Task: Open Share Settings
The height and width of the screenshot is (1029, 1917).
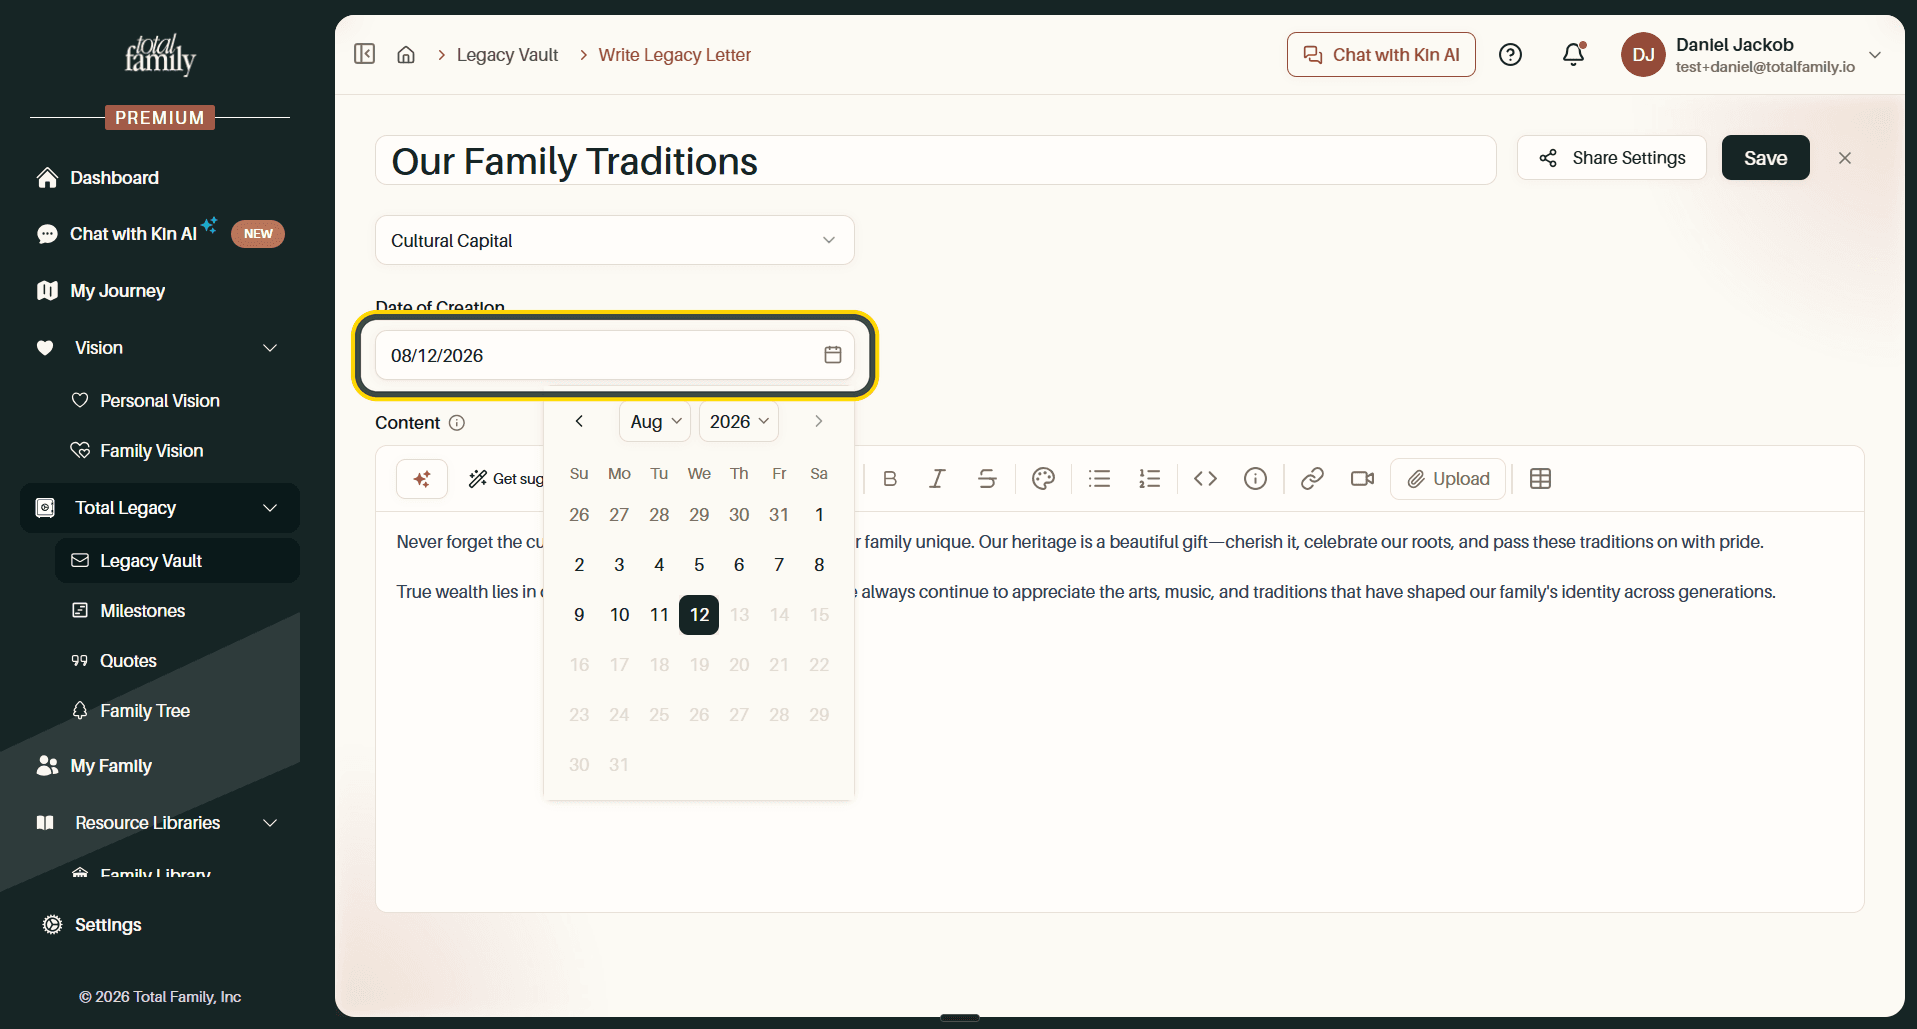Action: (1611, 158)
